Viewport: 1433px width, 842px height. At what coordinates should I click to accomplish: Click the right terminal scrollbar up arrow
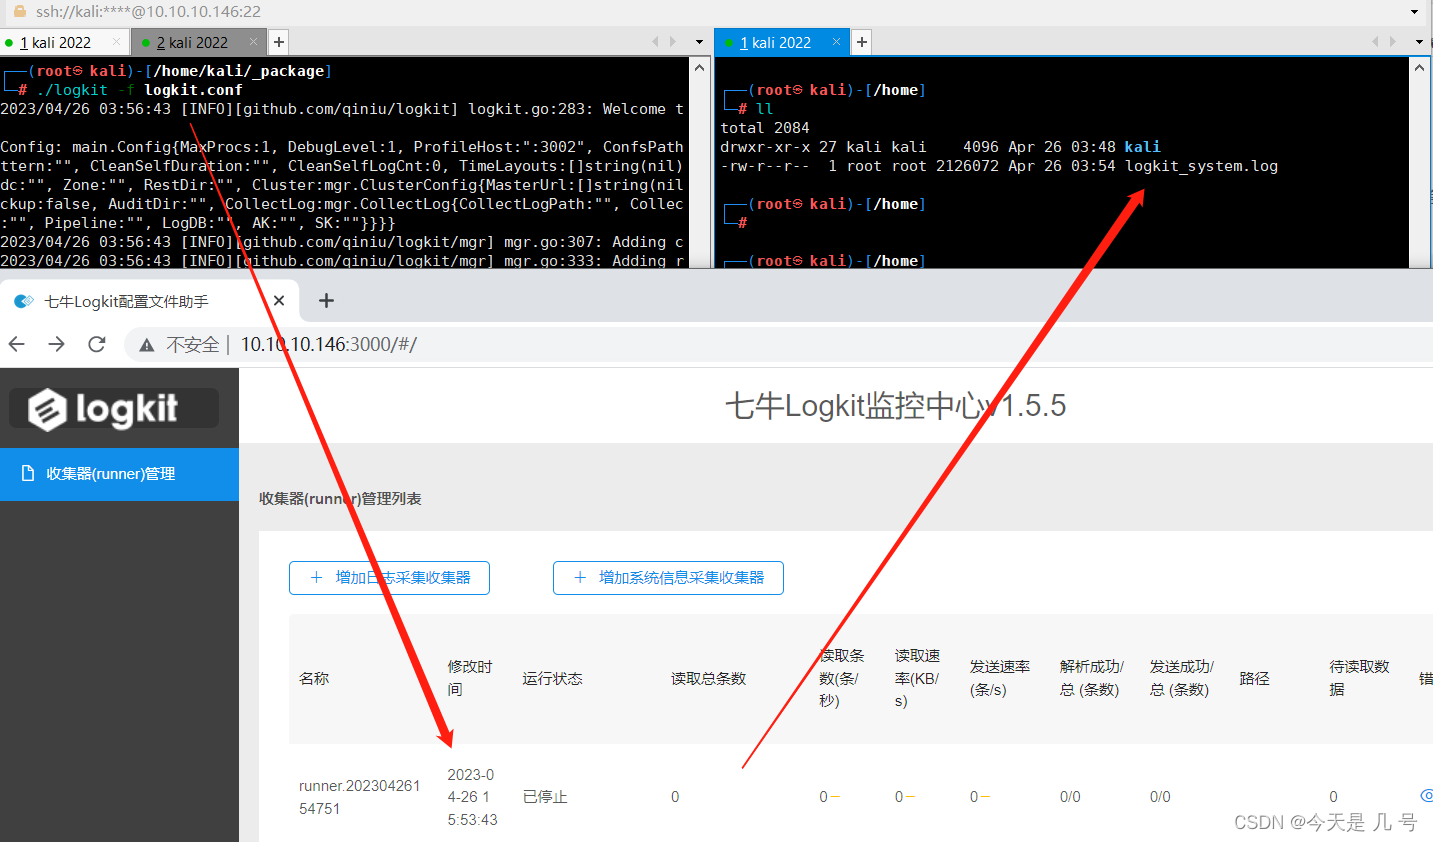click(x=1419, y=67)
